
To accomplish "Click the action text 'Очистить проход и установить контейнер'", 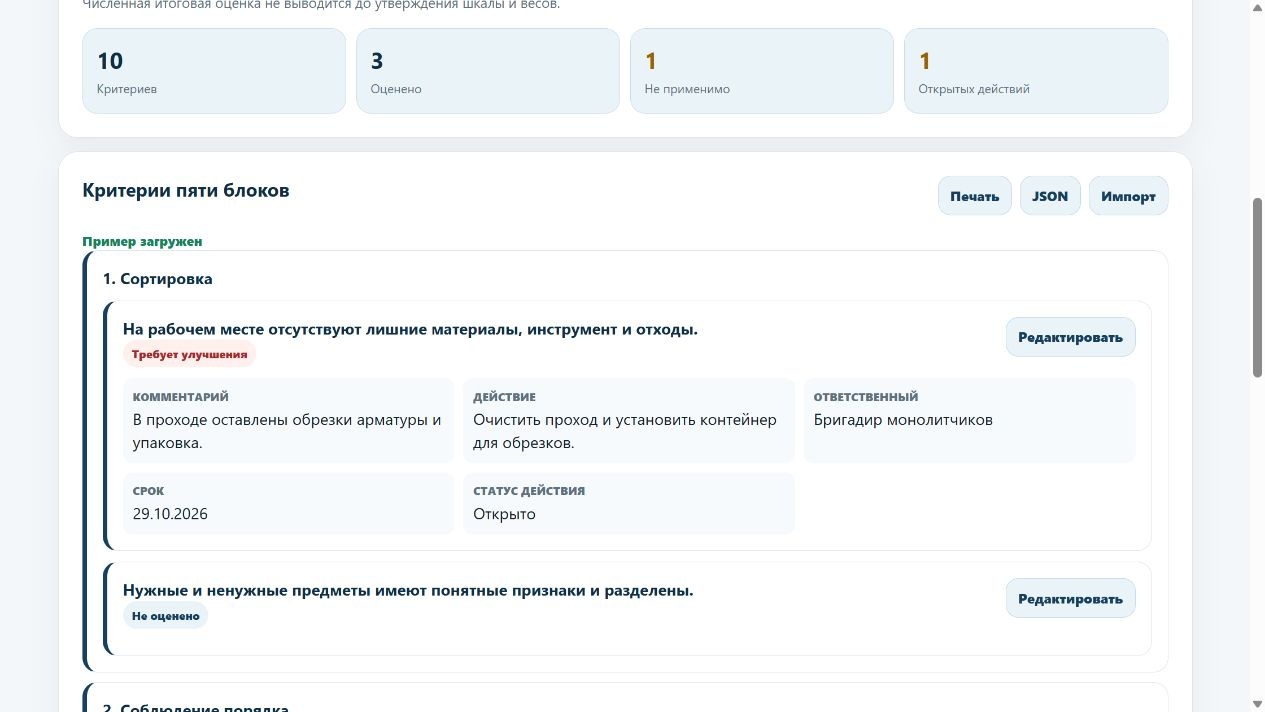I will click(625, 431).
